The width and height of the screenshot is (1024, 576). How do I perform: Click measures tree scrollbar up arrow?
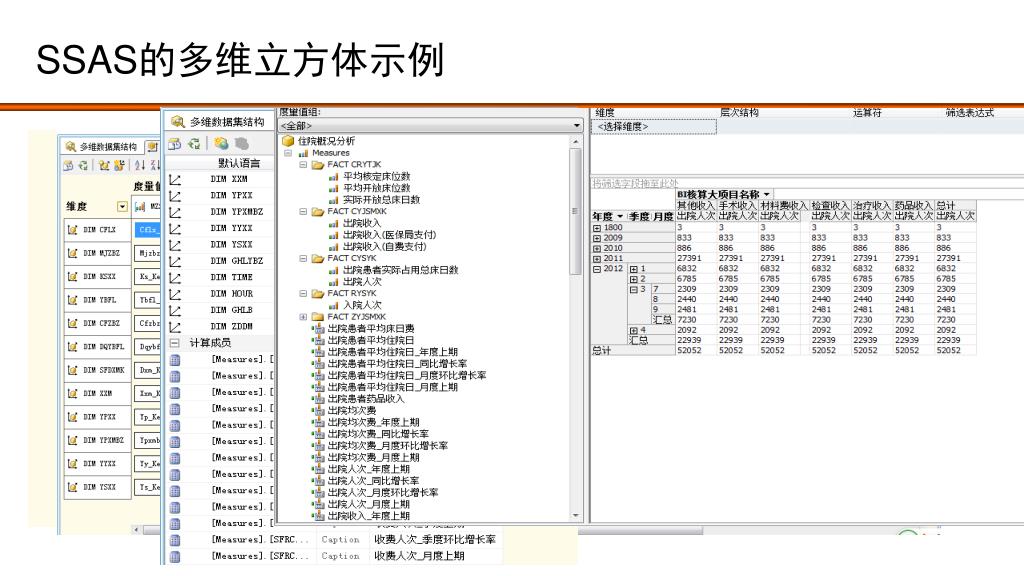point(575,141)
